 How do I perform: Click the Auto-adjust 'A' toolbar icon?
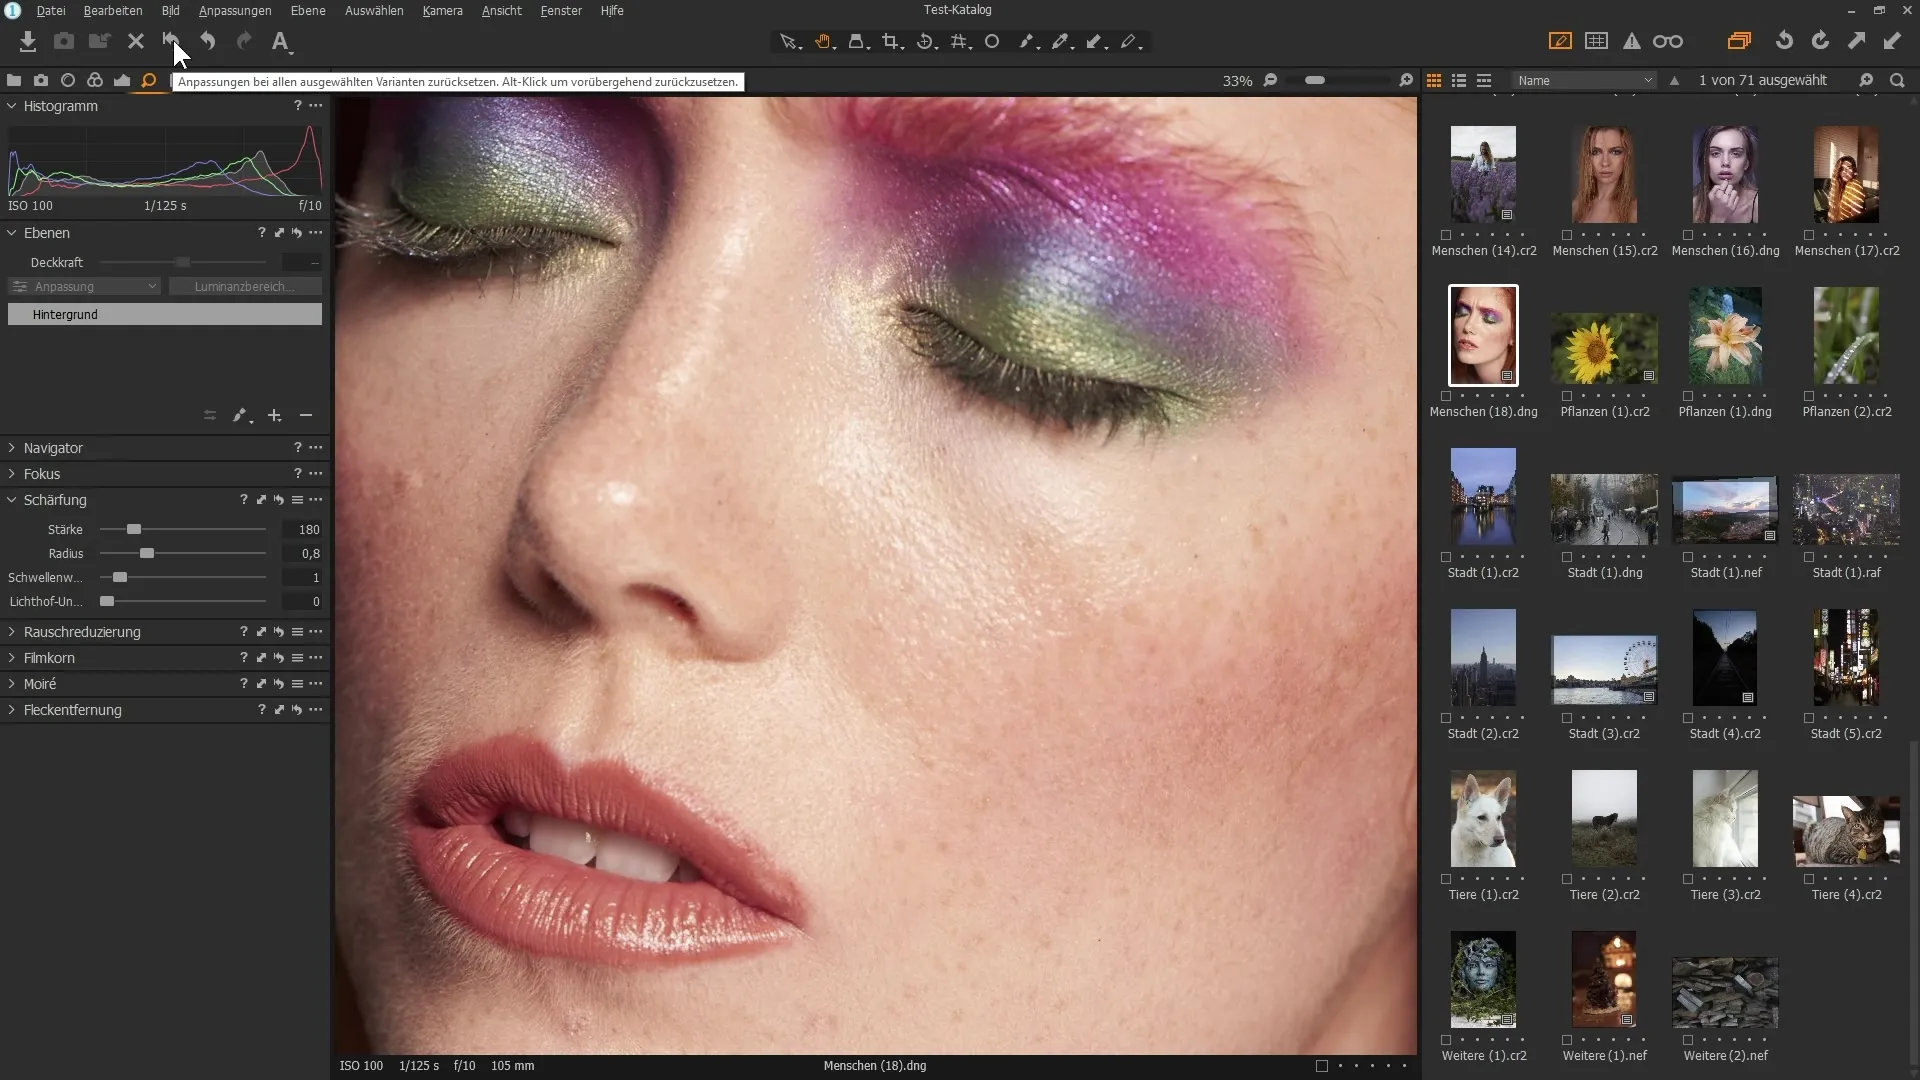[x=281, y=41]
